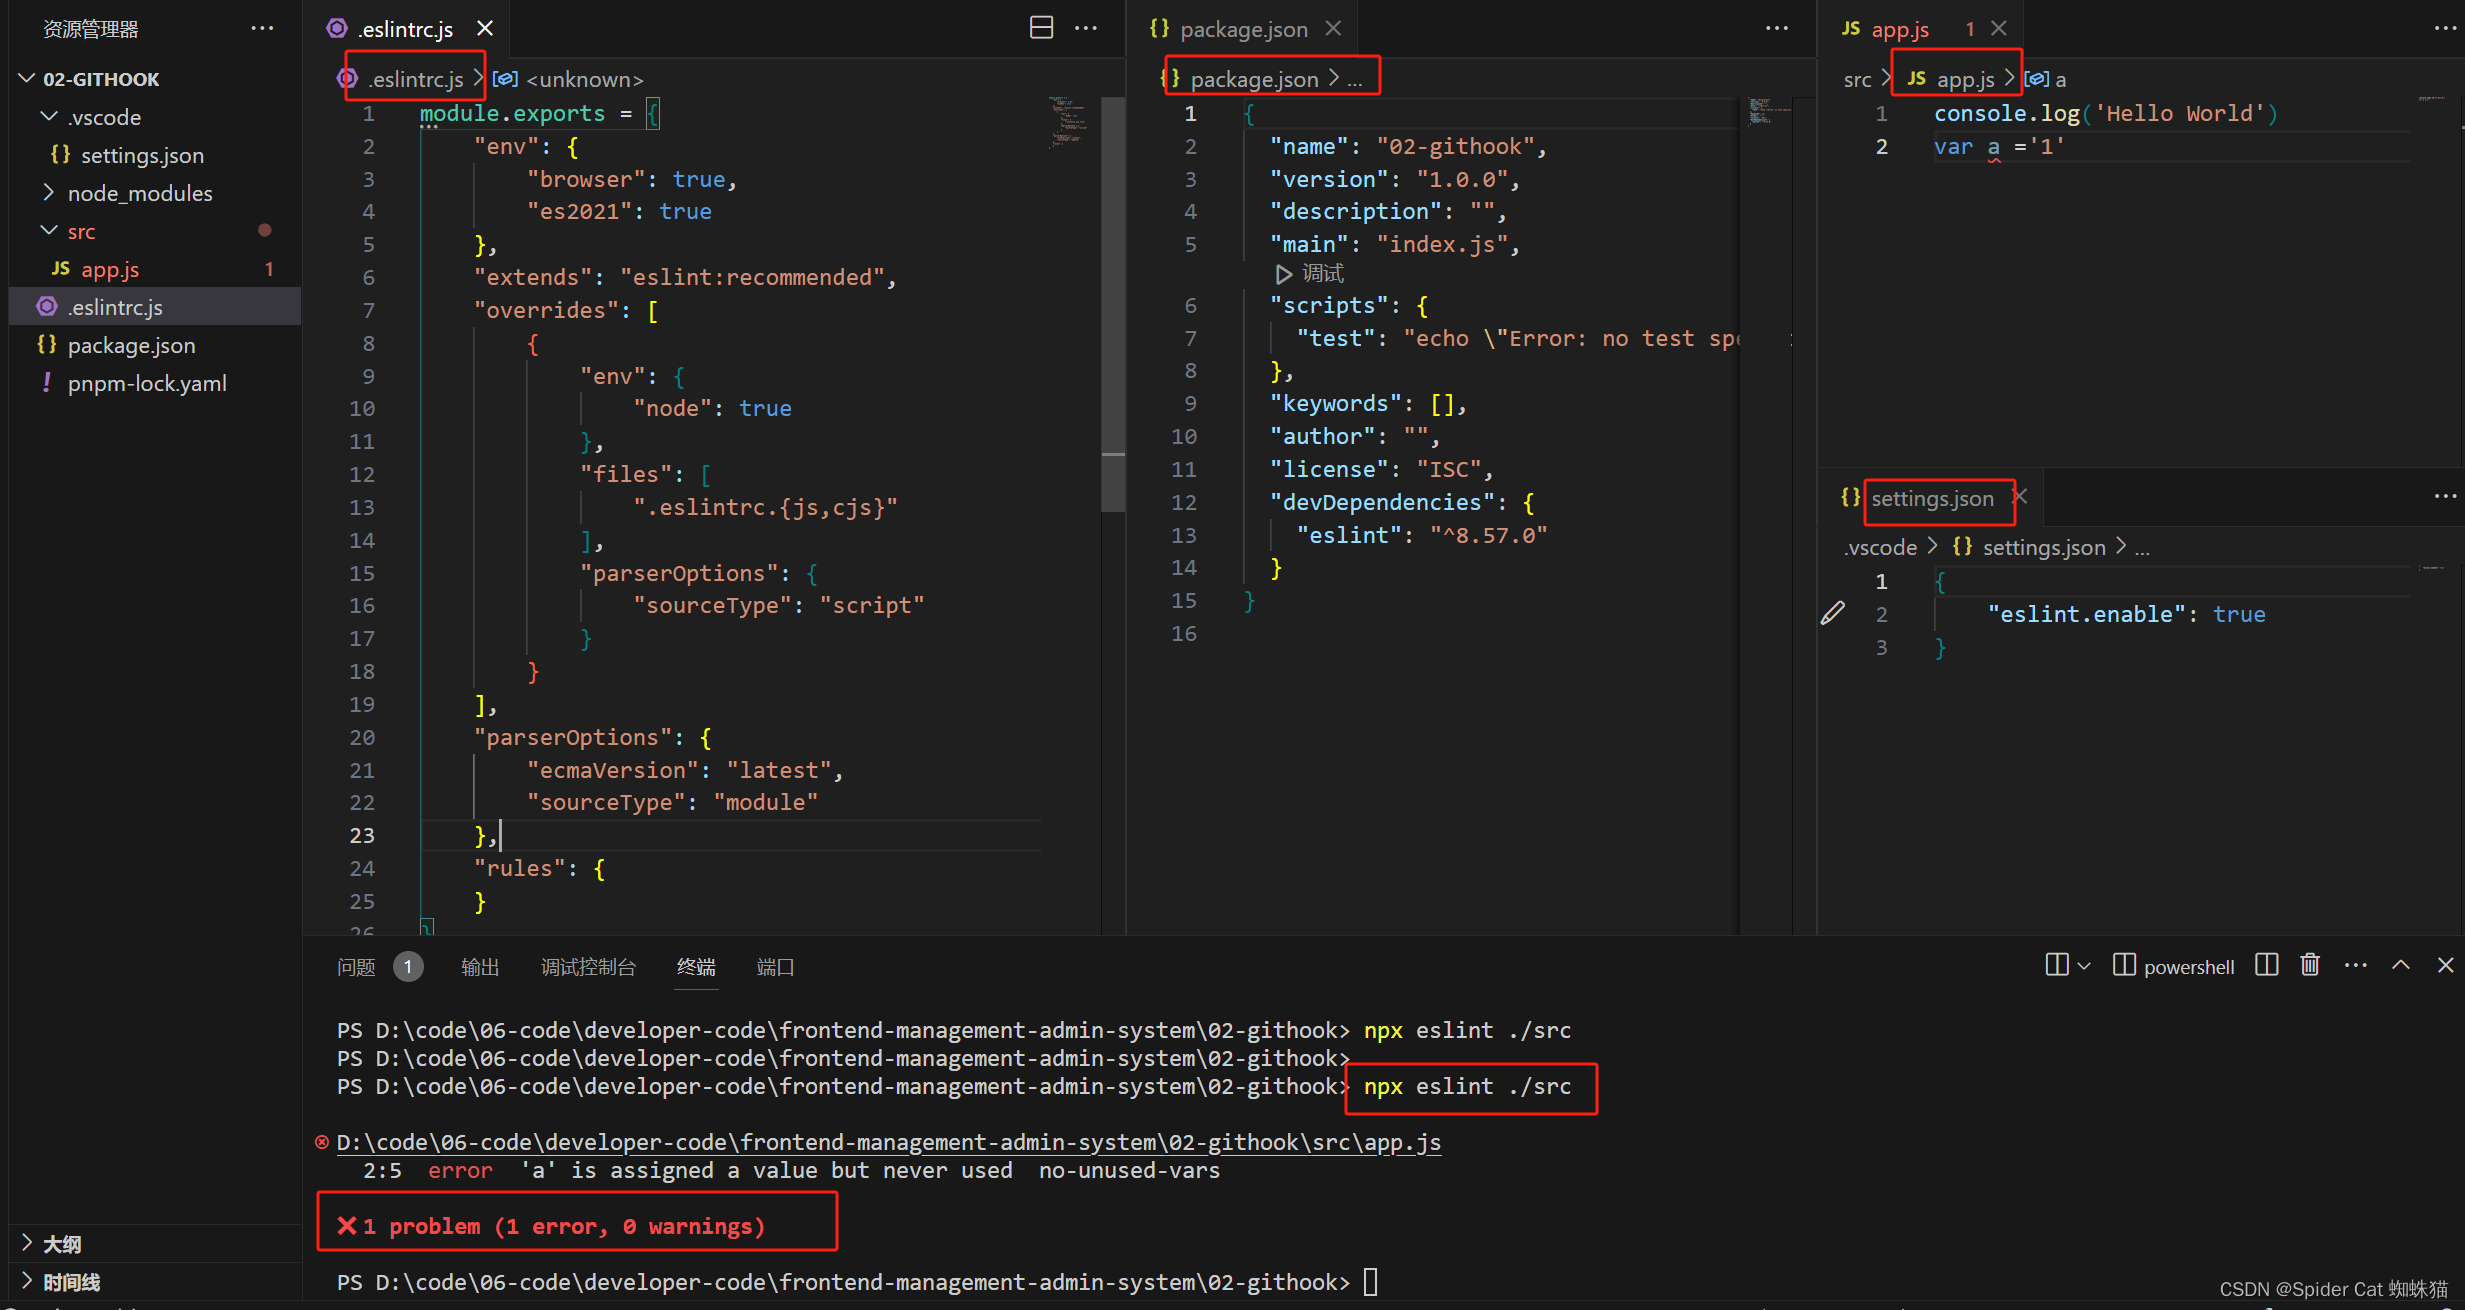The image size is (2465, 1310).
Task: Open app.js file path link in terminal
Action: click(888, 1142)
